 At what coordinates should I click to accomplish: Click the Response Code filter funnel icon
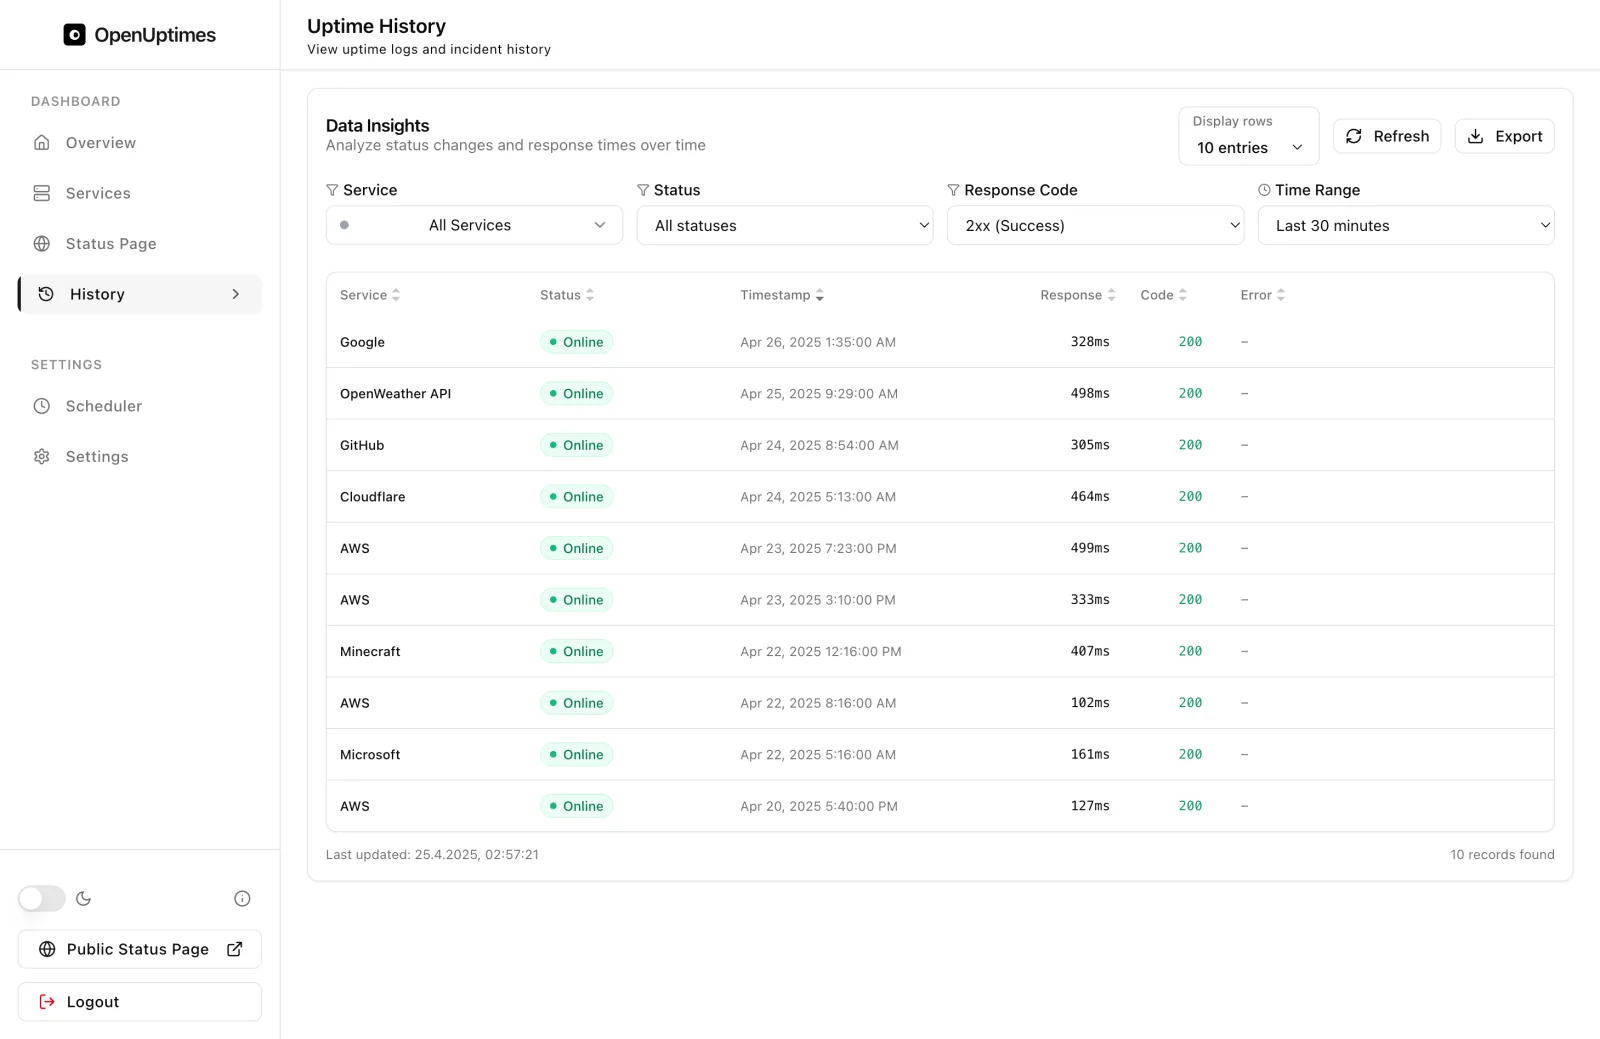pyautogui.click(x=954, y=190)
